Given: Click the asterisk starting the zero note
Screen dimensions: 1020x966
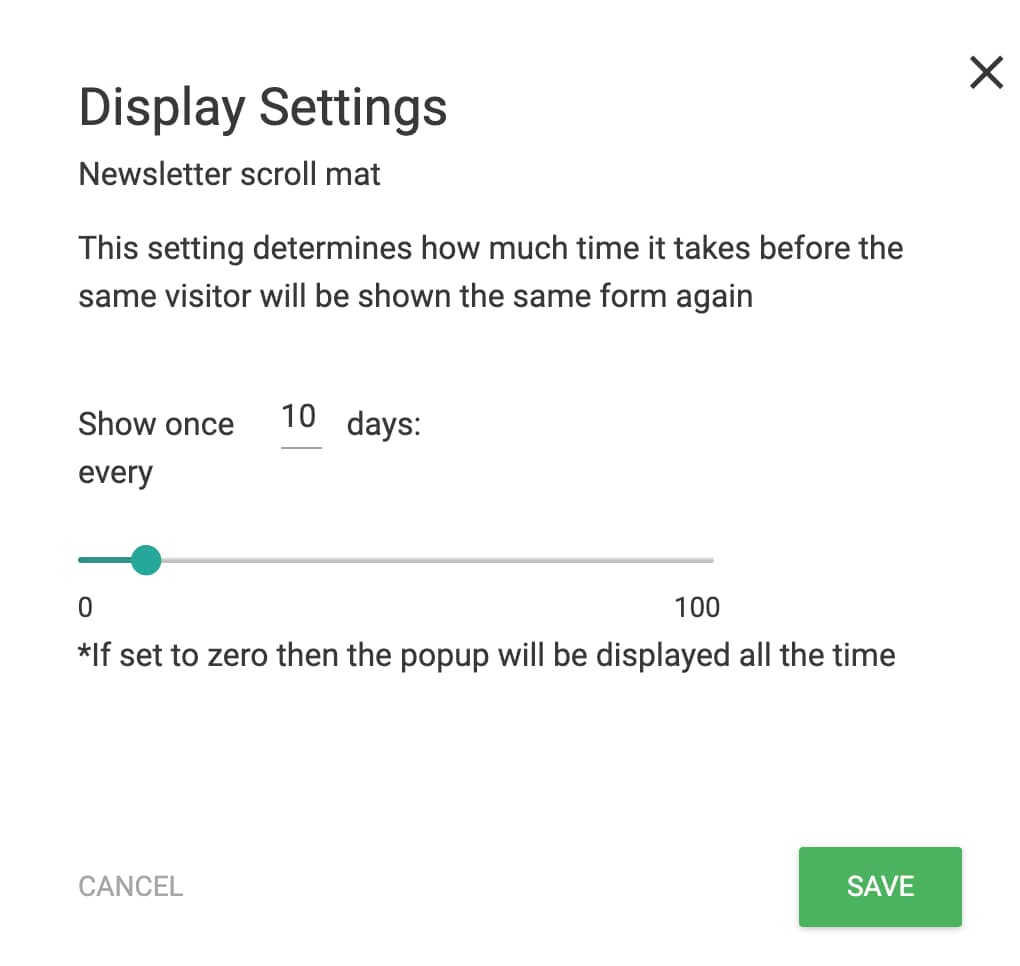Looking at the screenshot, I should pyautogui.click(x=84, y=651).
